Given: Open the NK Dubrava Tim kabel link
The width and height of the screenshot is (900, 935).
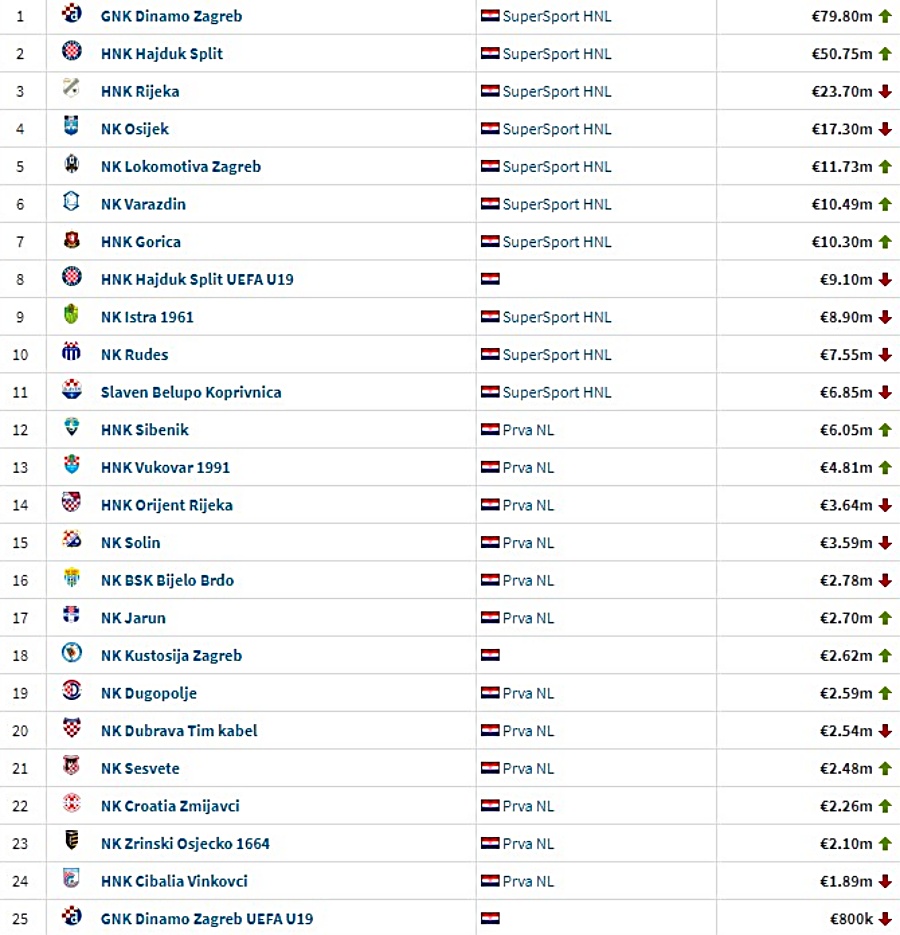Looking at the screenshot, I should pyautogui.click(x=179, y=730).
